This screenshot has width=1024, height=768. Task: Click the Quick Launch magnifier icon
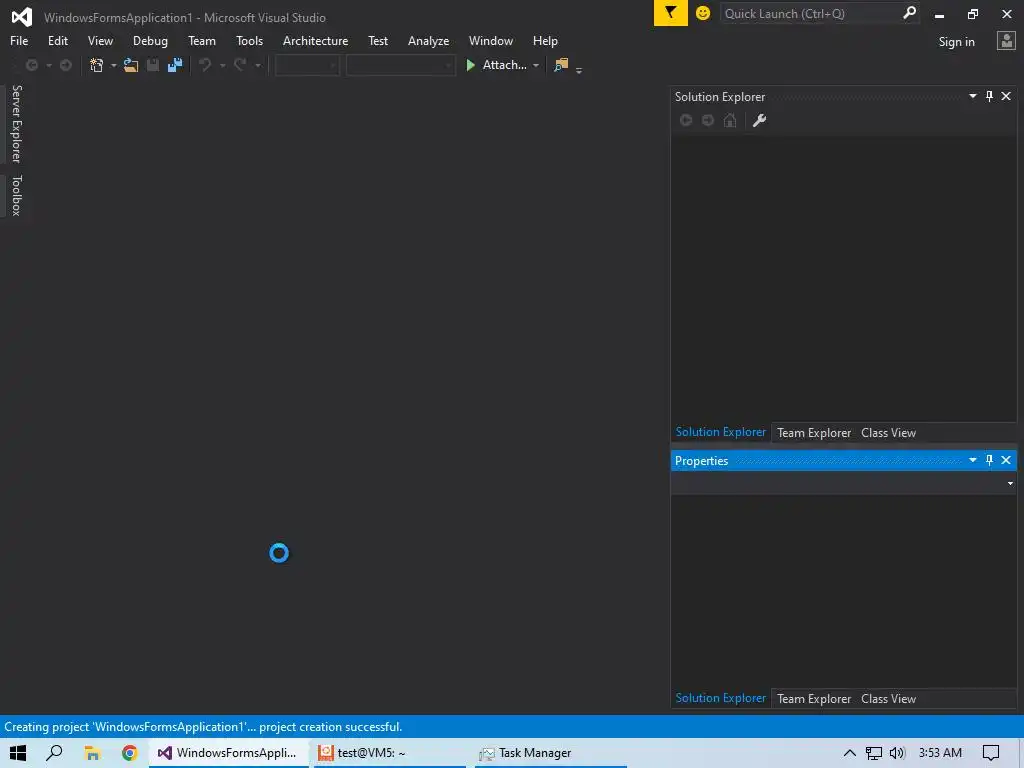(x=909, y=13)
